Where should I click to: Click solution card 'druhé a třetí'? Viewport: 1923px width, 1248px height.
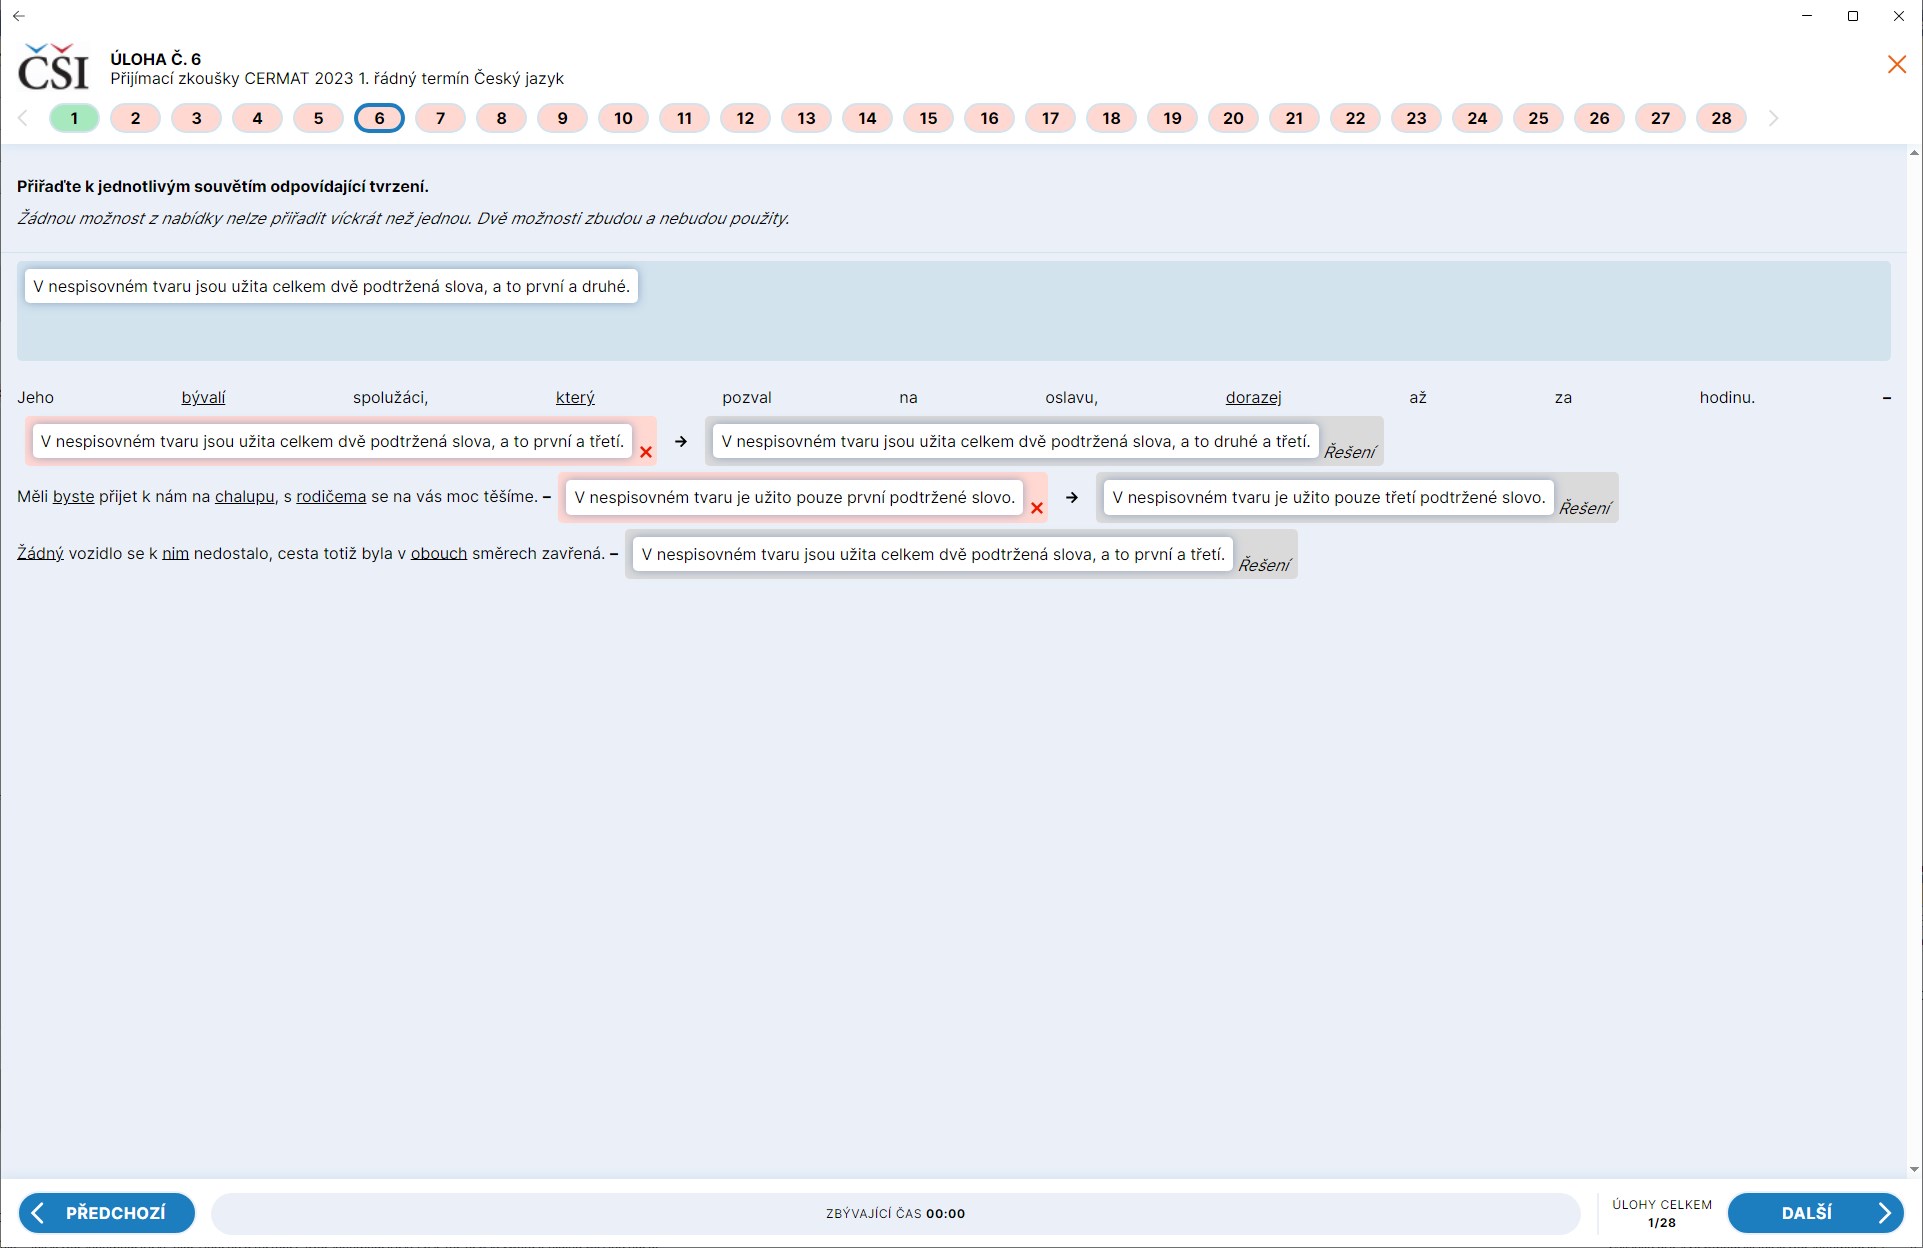tap(1015, 441)
